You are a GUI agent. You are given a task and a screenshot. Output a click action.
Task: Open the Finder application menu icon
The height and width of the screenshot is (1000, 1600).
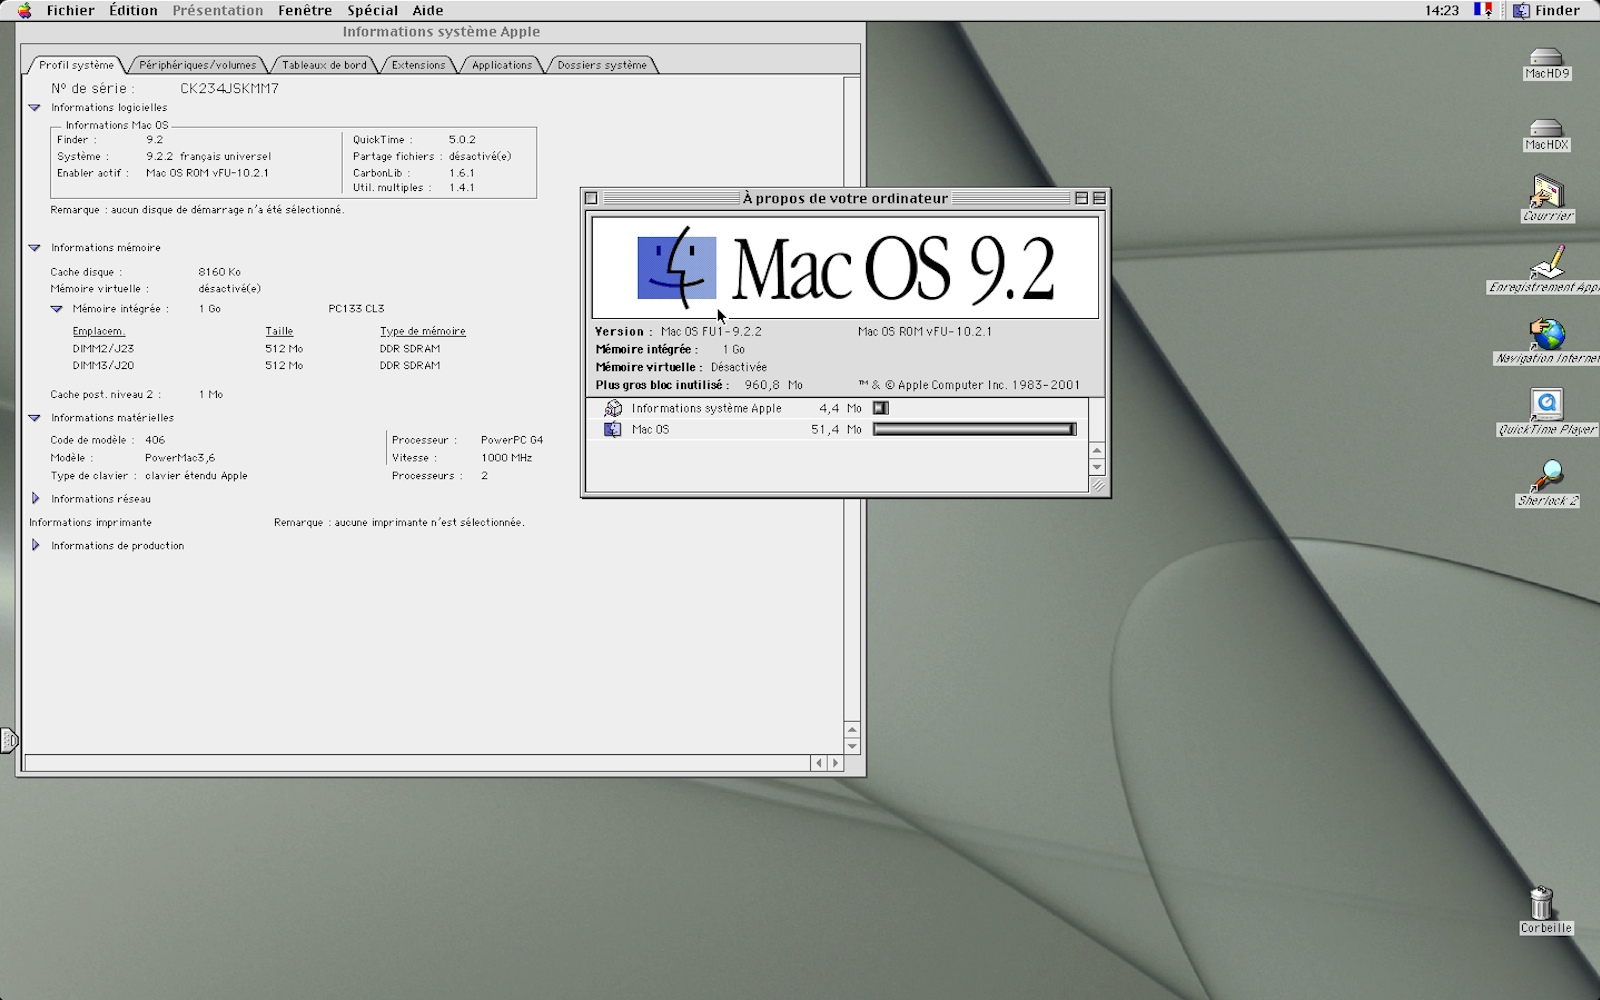(x=1521, y=10)
